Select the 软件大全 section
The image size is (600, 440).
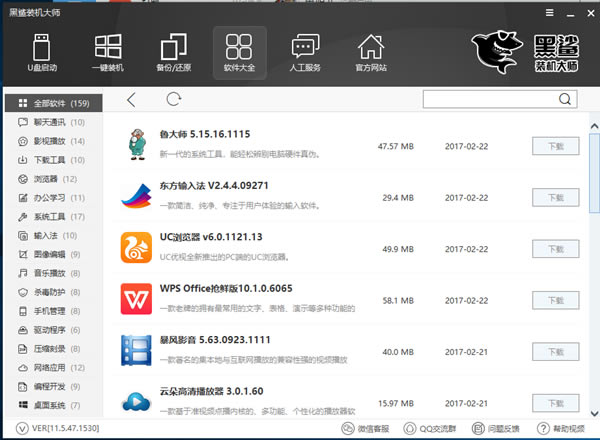pyautogui.click(x=240, y=53)
